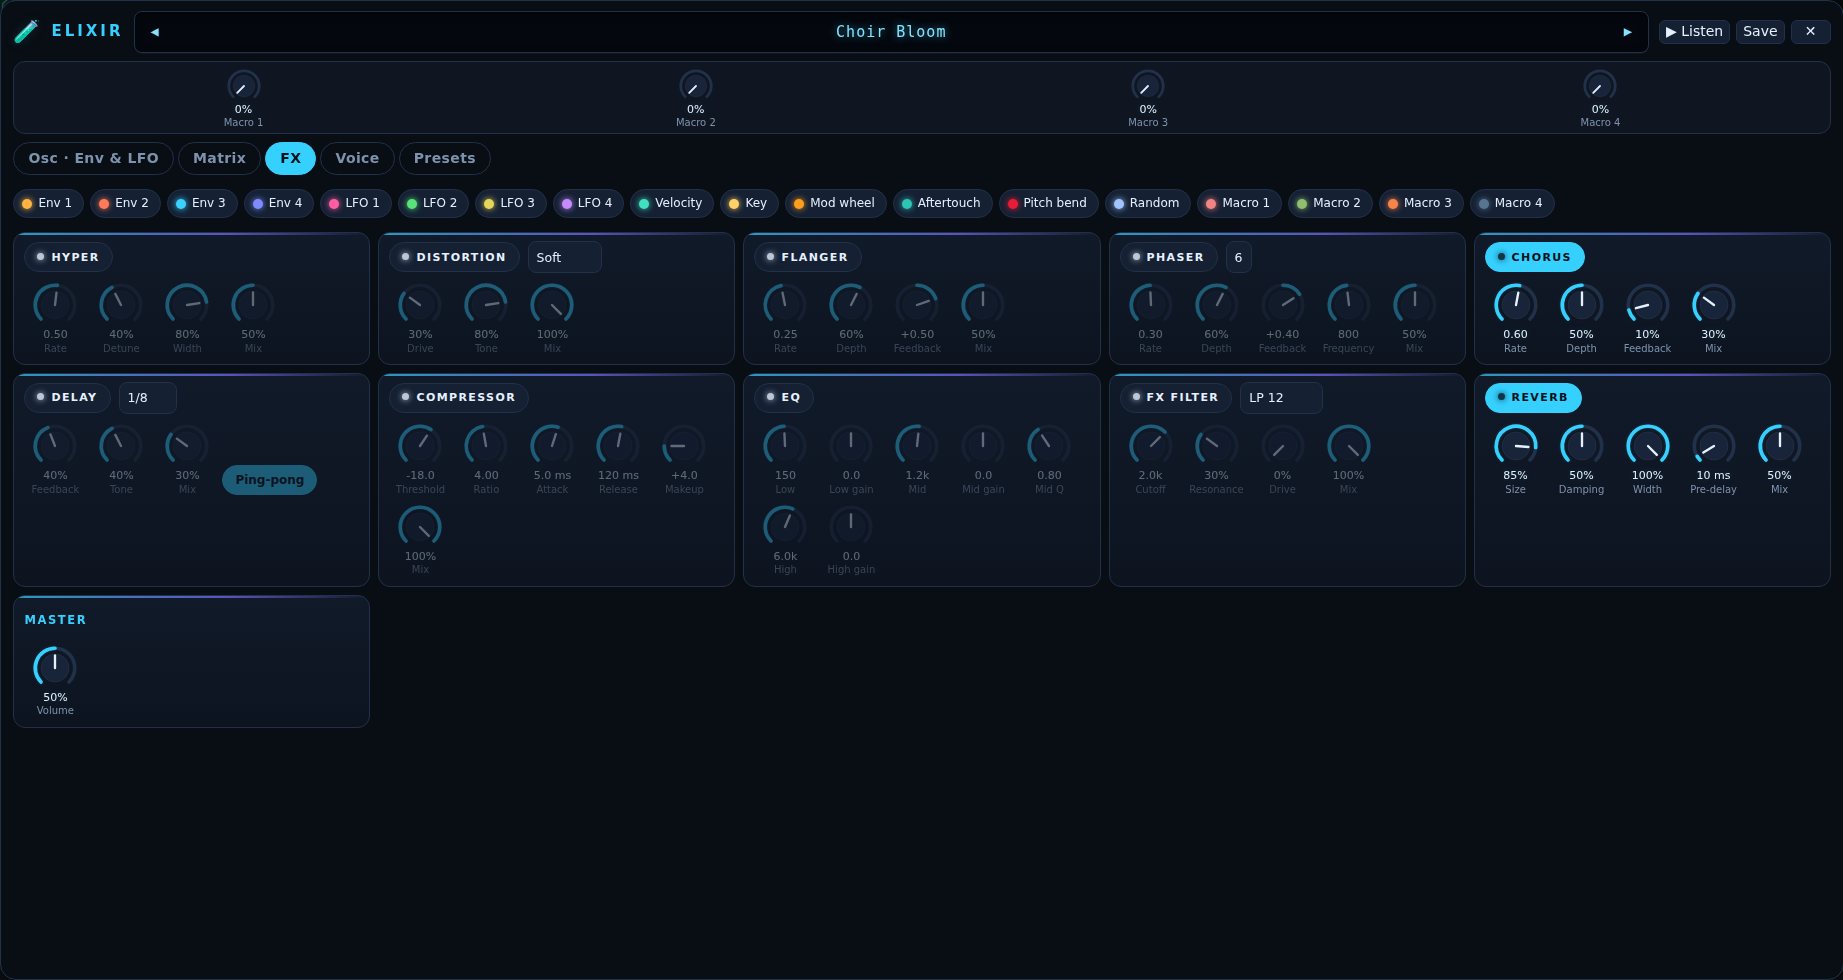
Task: Enable the Phaser effect
Action: 1169,257
